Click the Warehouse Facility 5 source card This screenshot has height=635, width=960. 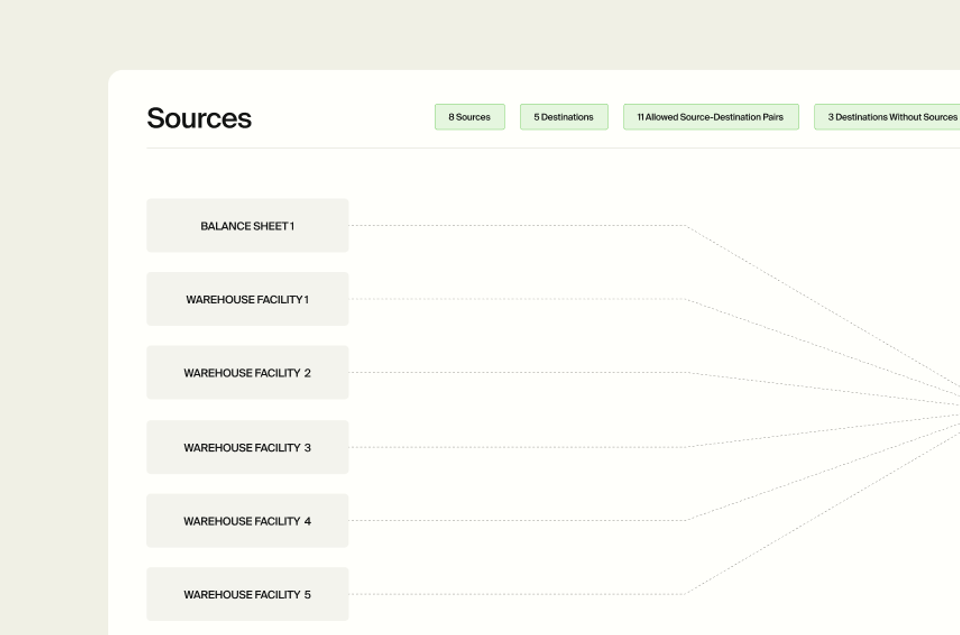[247, 594]
